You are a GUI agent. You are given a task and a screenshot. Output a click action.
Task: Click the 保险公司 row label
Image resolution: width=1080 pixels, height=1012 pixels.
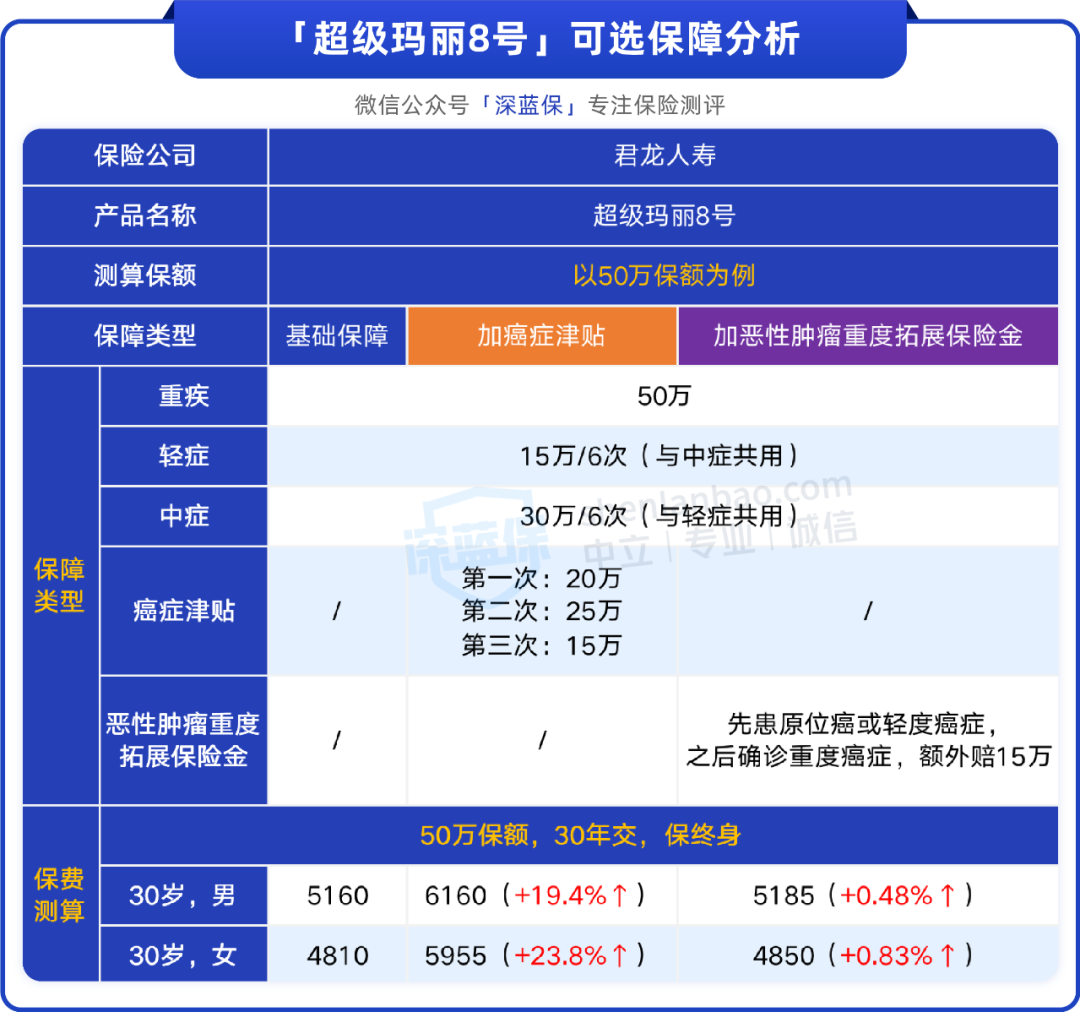(x=145, y=156)
